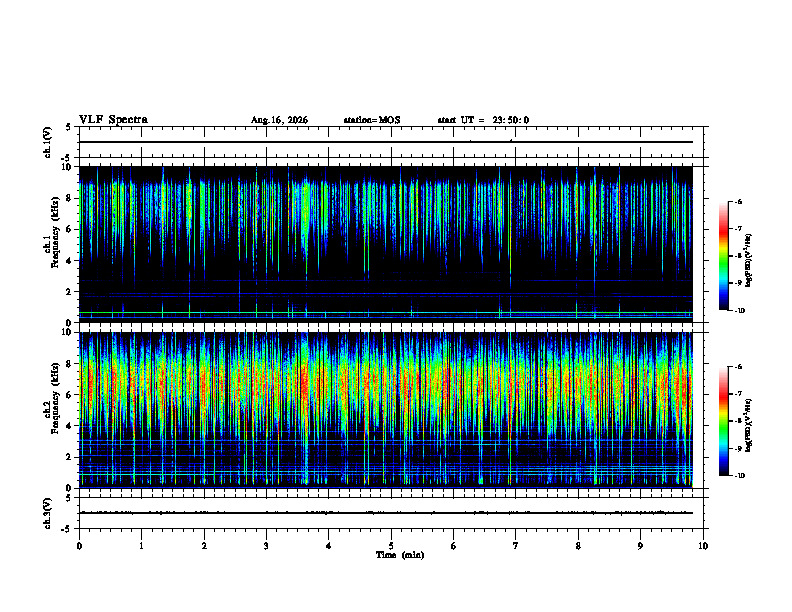Click the "1" minute tick label

(x=141, y=546)
